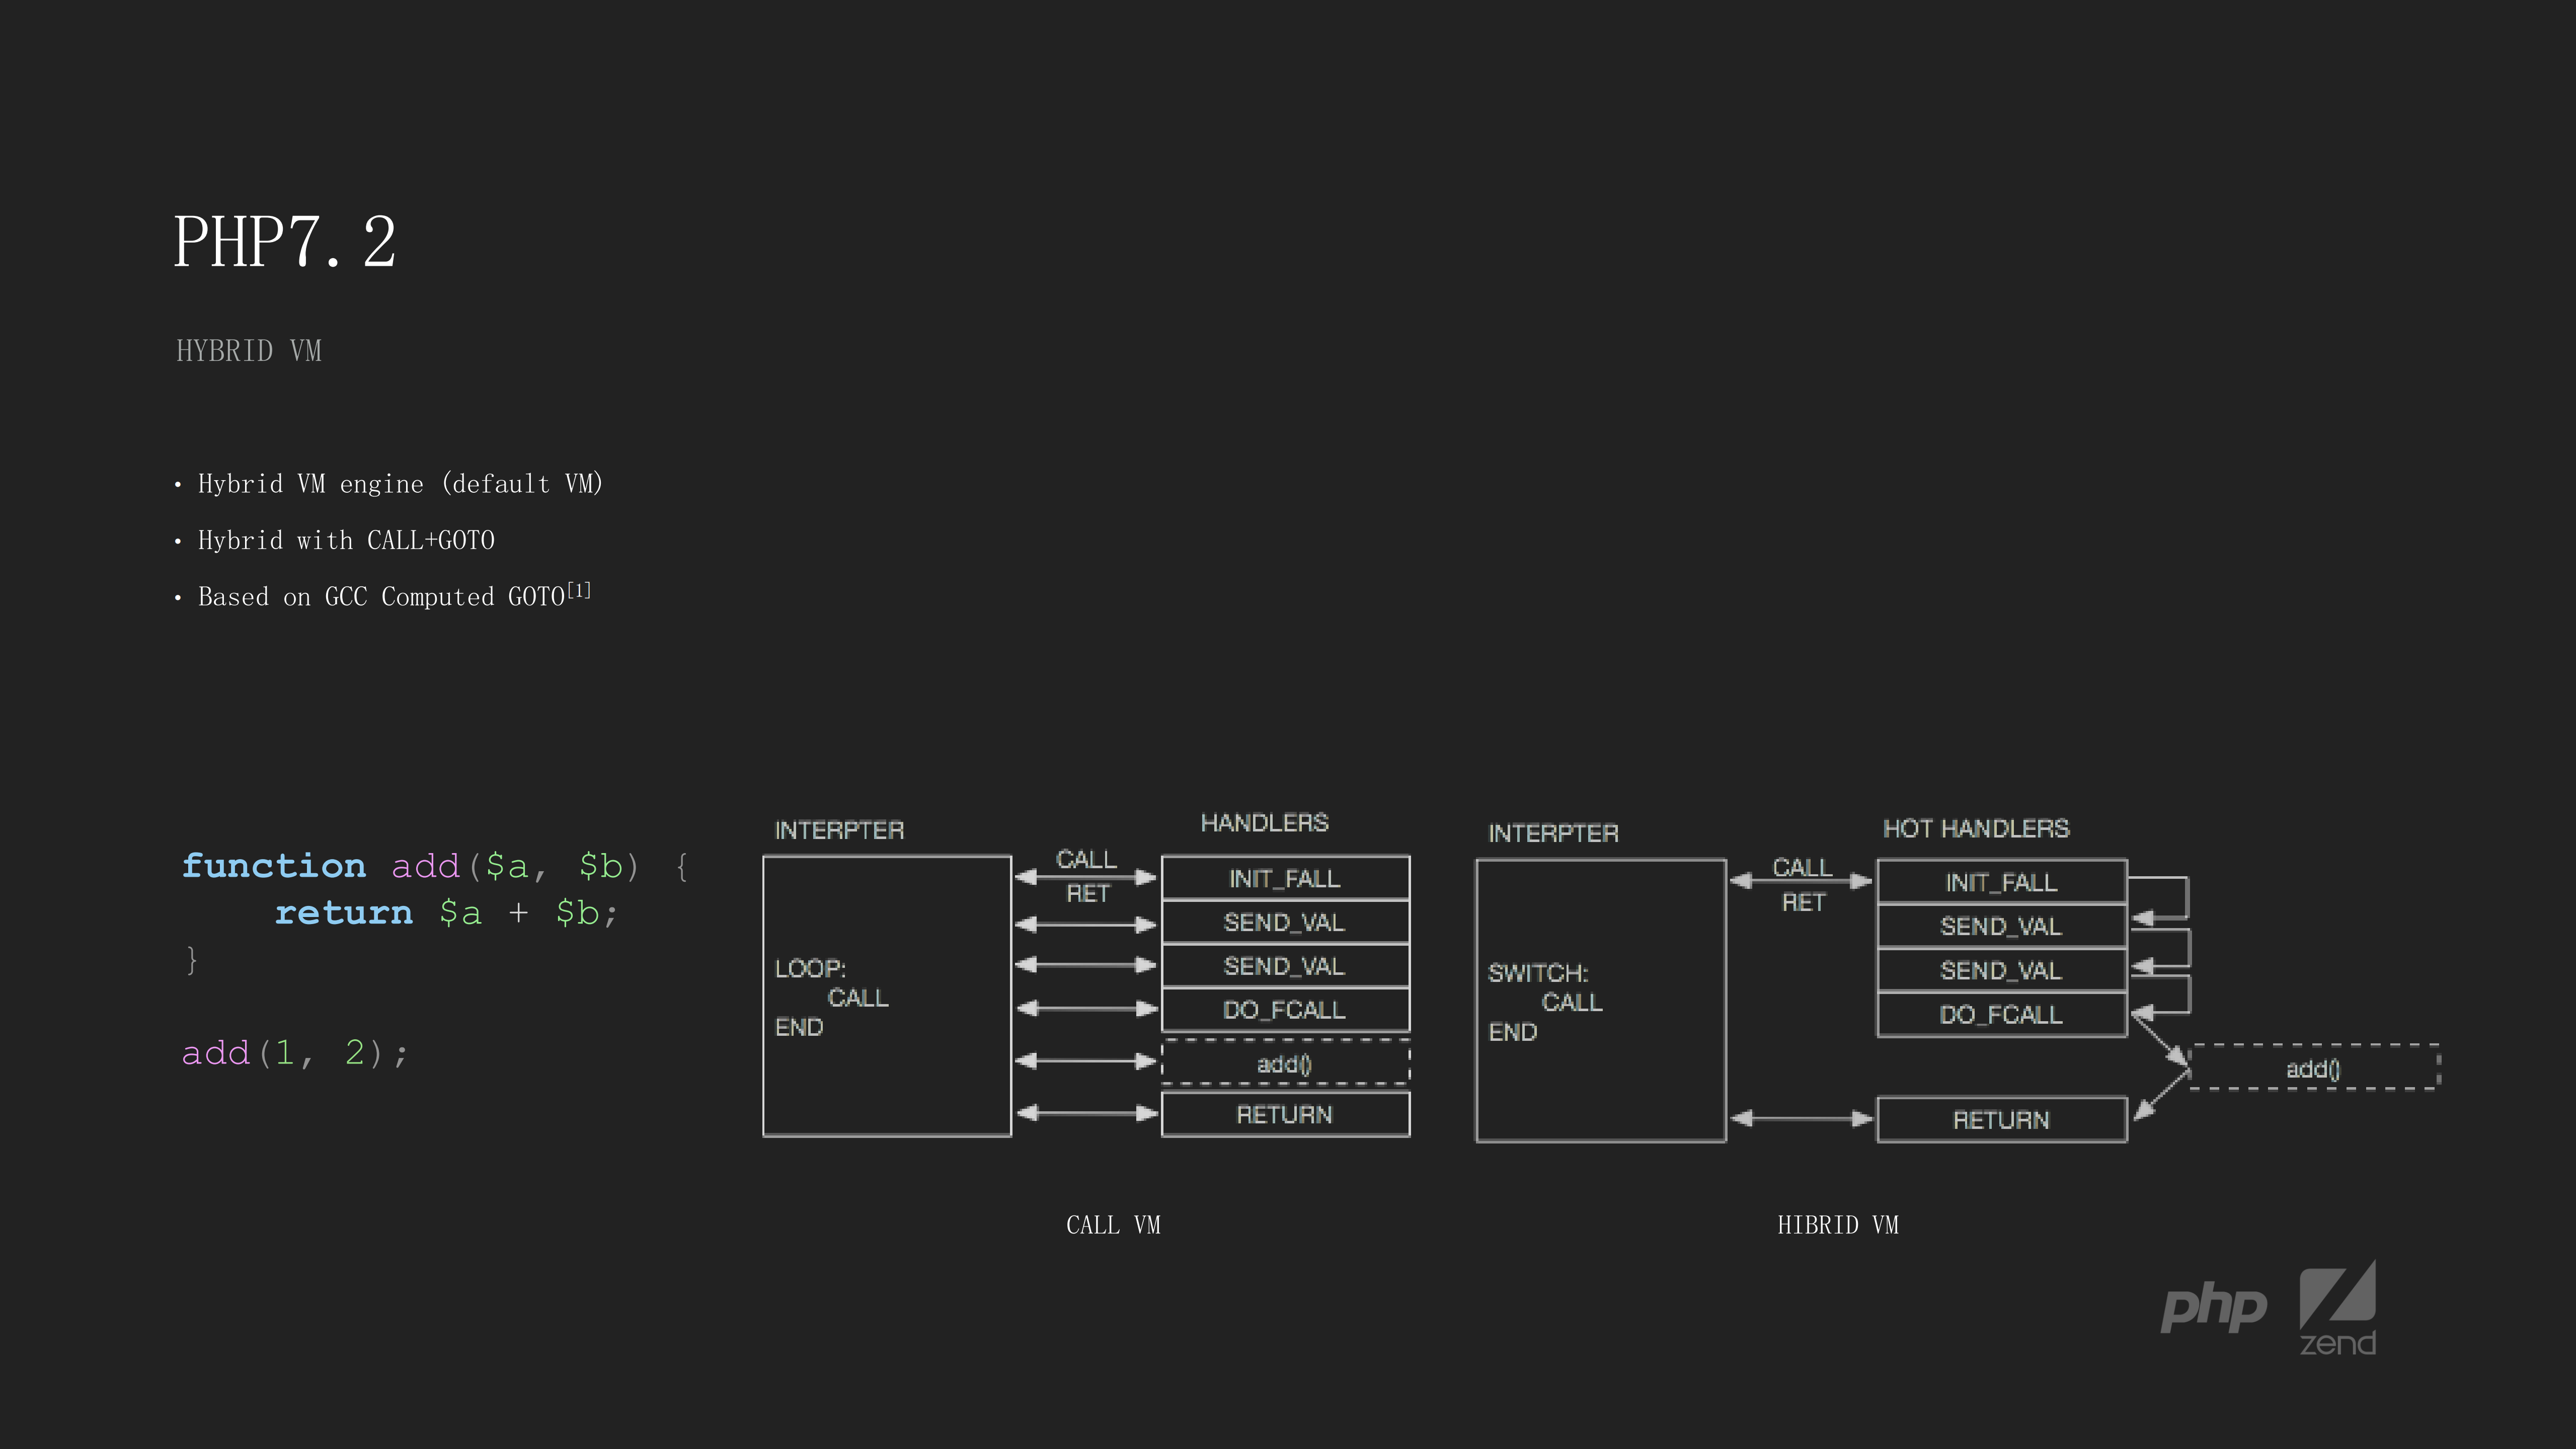2576x1449 pixels.
Task: Select the DO_FCALL handler box
Action: [x=1285, y=1010]
